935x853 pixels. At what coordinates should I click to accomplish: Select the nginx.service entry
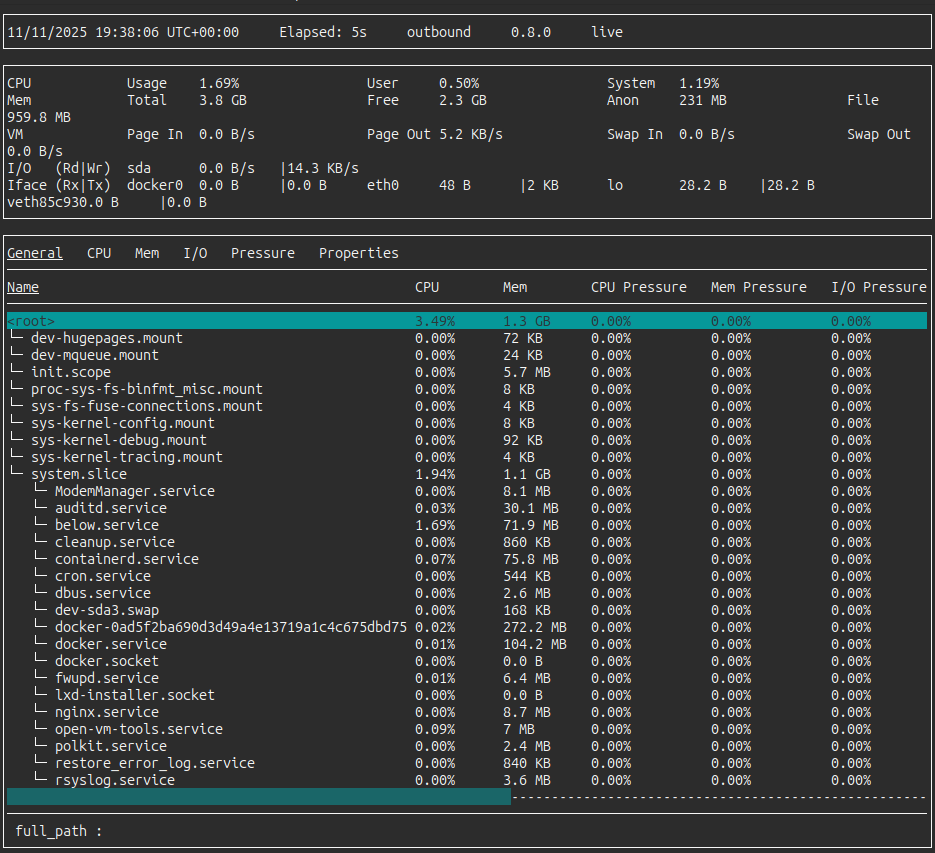[106, 712]
